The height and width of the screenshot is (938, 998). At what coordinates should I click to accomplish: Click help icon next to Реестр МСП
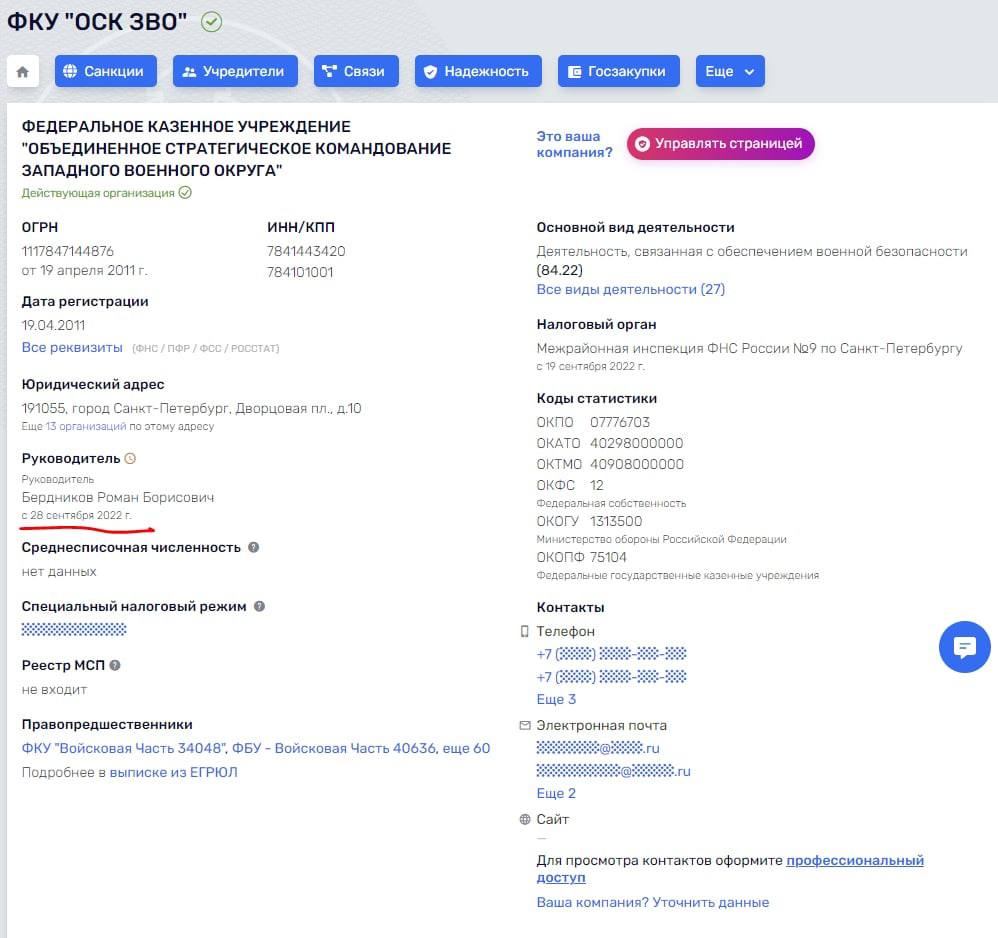[115, 665]
